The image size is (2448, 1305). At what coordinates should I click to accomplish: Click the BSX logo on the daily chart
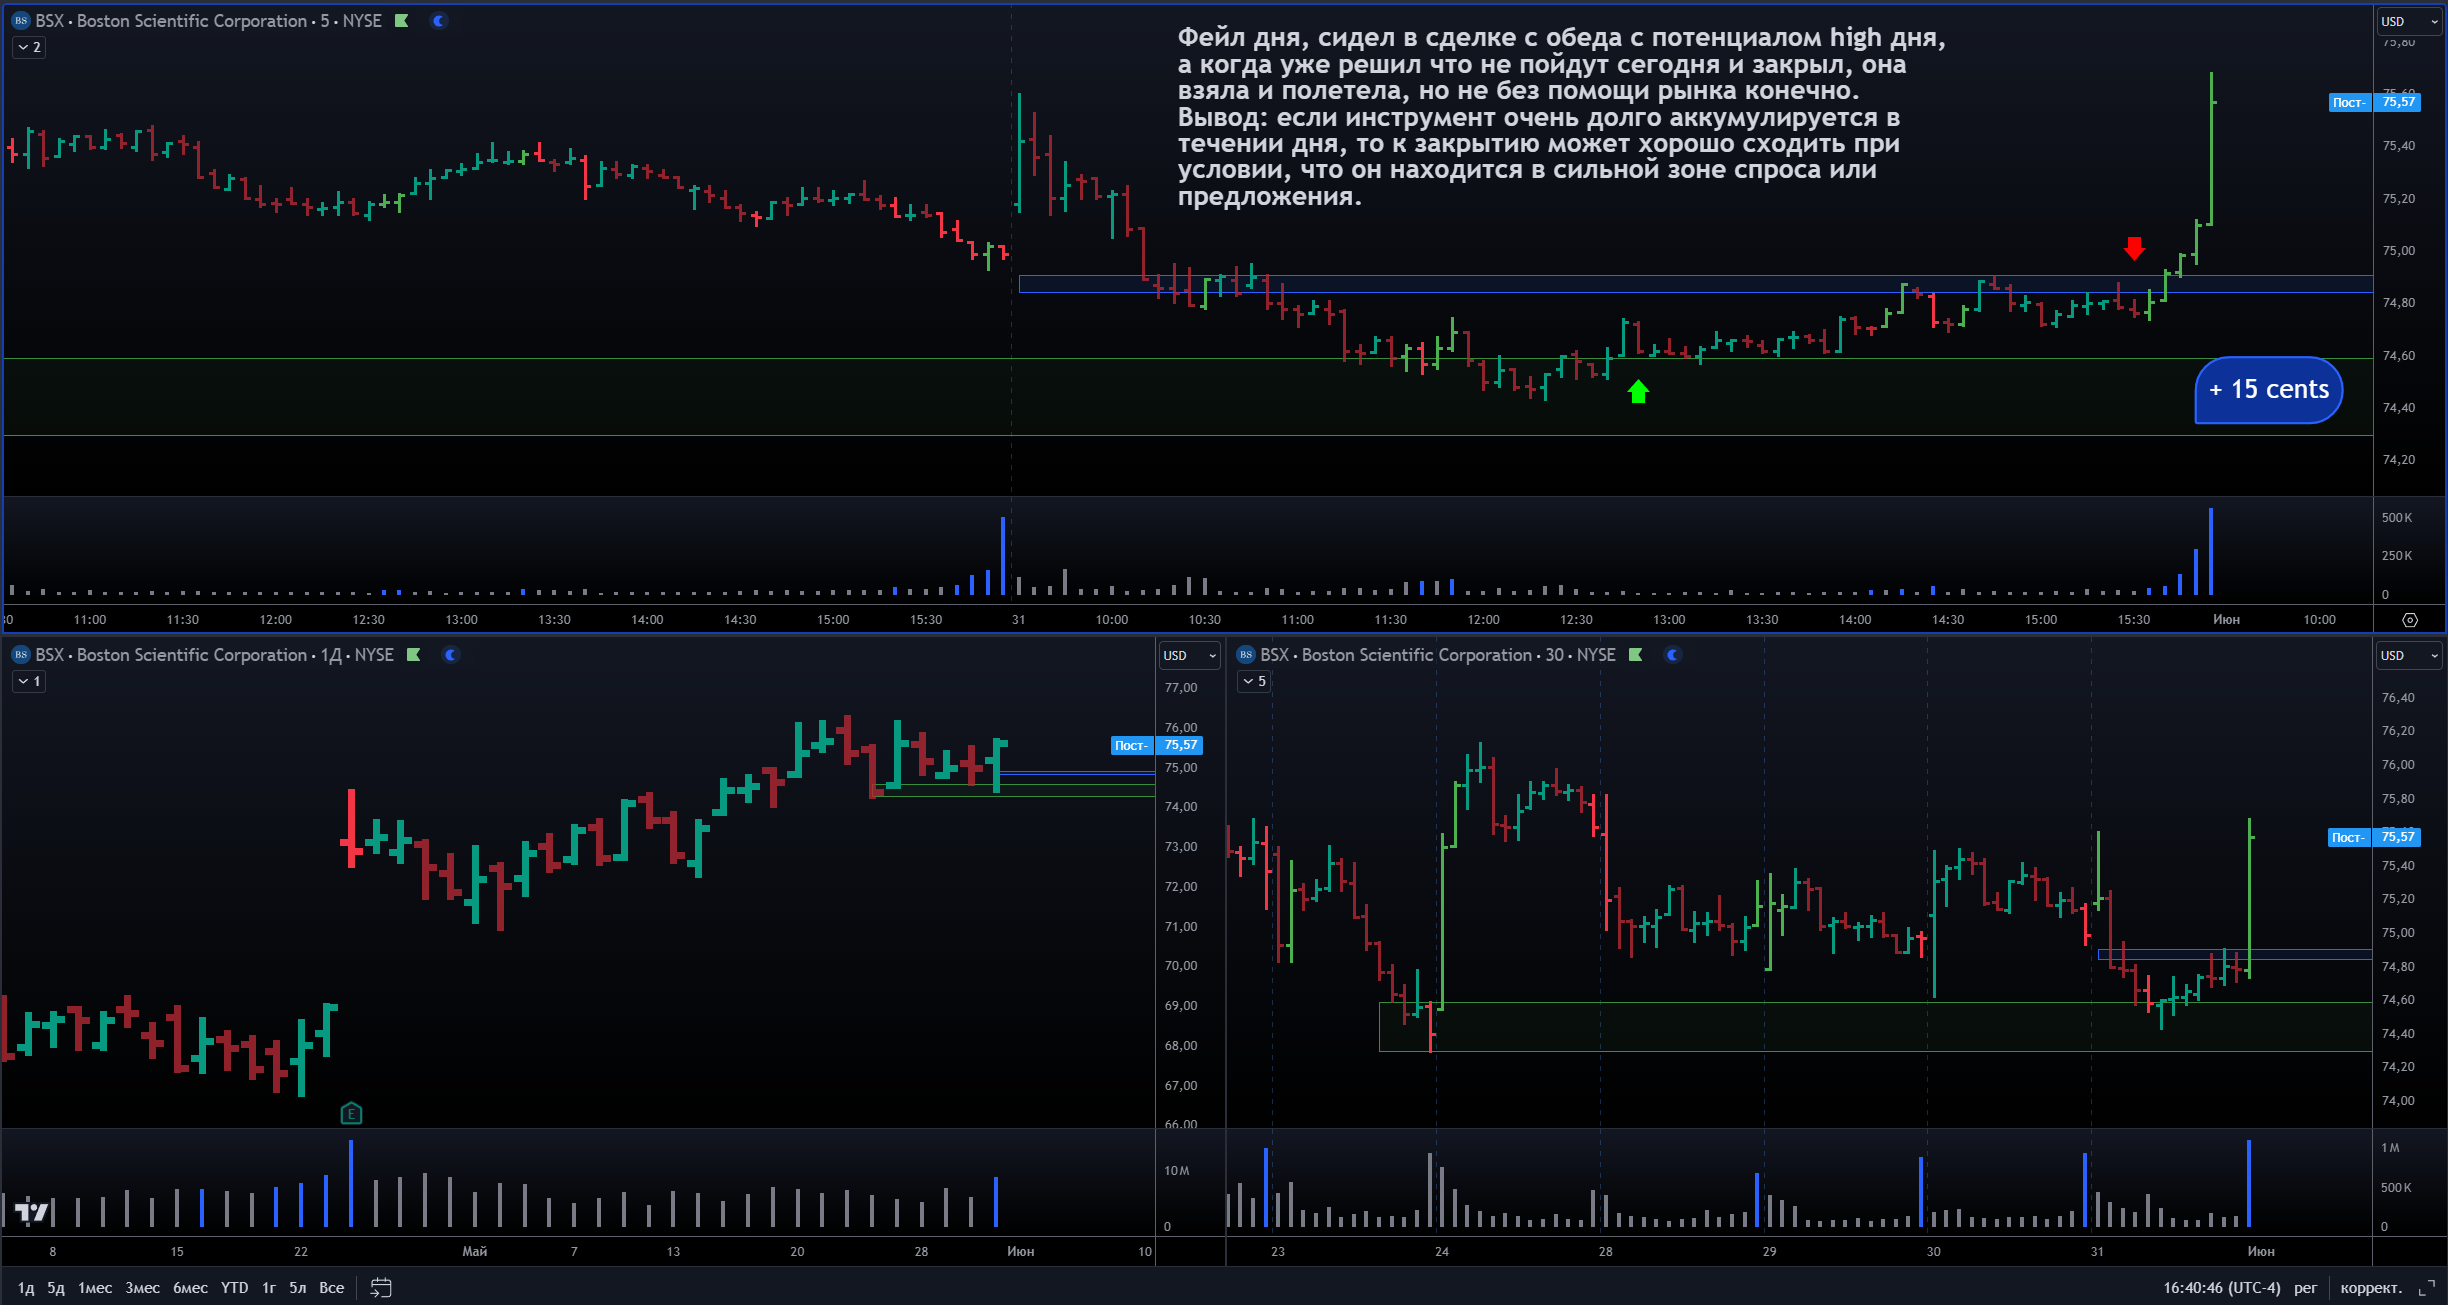pos(21,655)
